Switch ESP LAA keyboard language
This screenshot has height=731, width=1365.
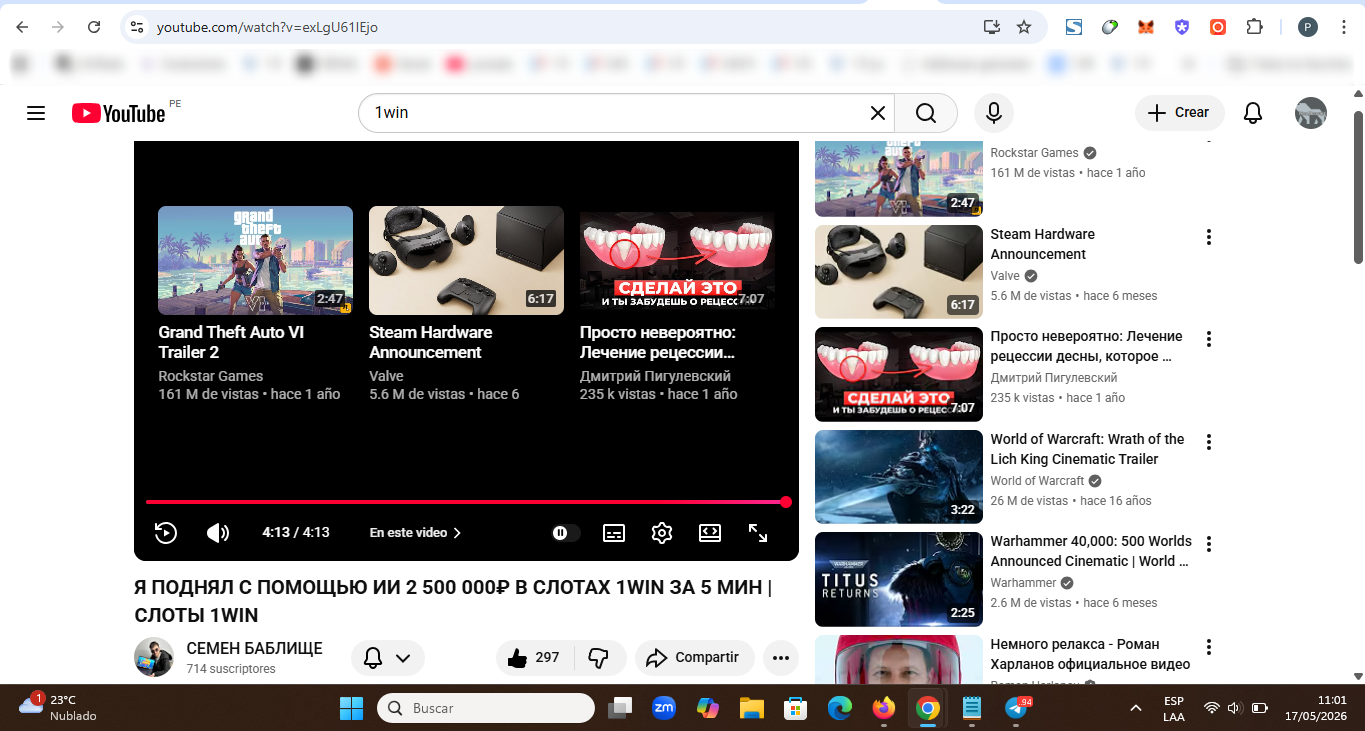pyautogui.click(x=1174, y=708)
